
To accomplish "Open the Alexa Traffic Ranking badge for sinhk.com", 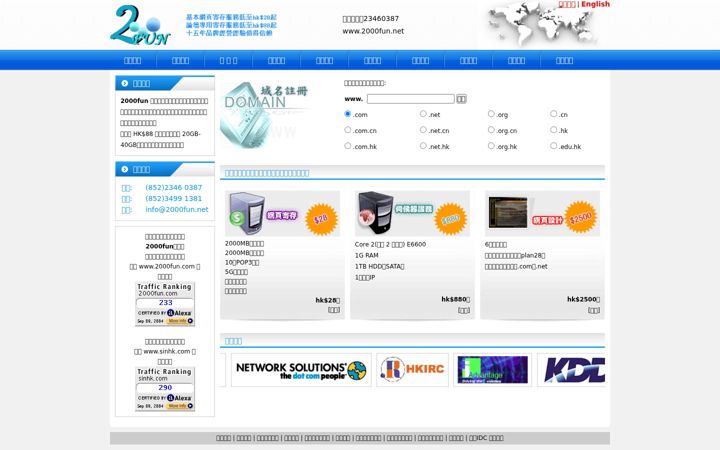I will pyautogui.click(x=165, y=389).
